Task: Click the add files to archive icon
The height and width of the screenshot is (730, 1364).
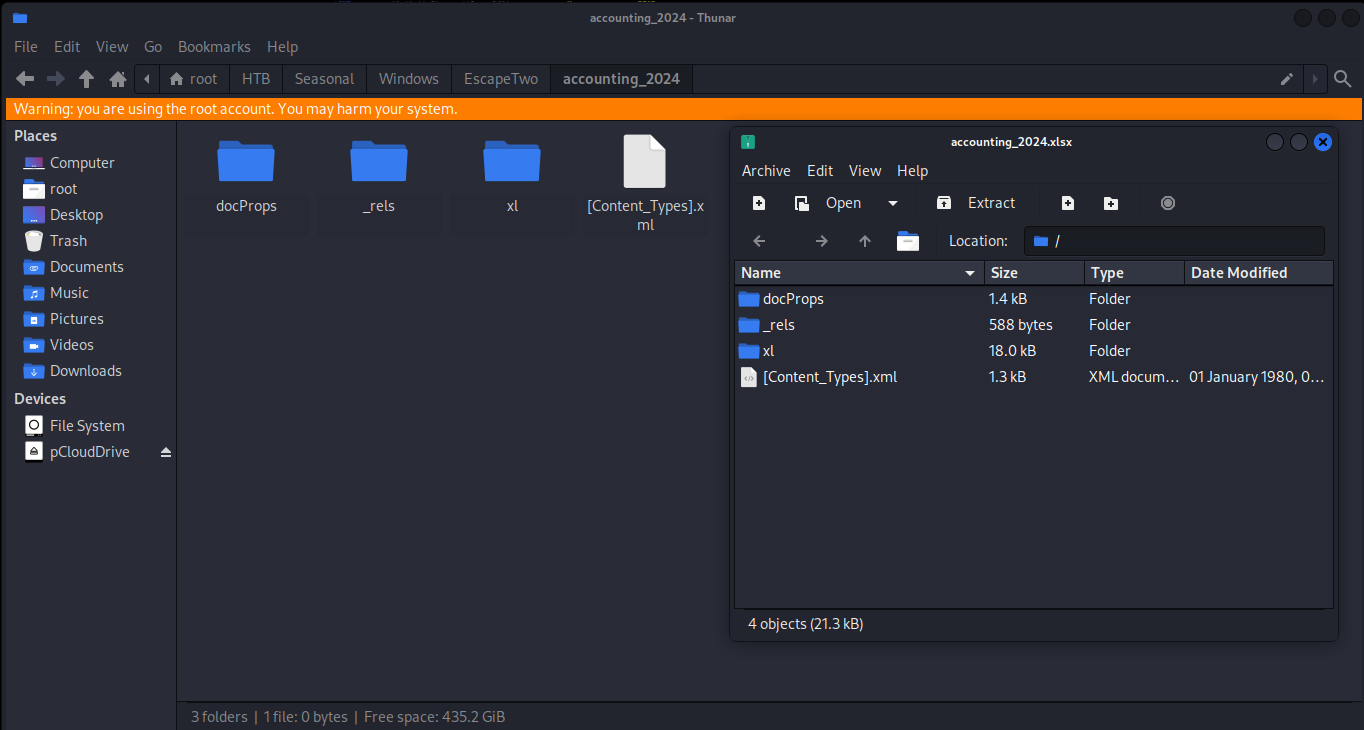Action: [1068, 203]
